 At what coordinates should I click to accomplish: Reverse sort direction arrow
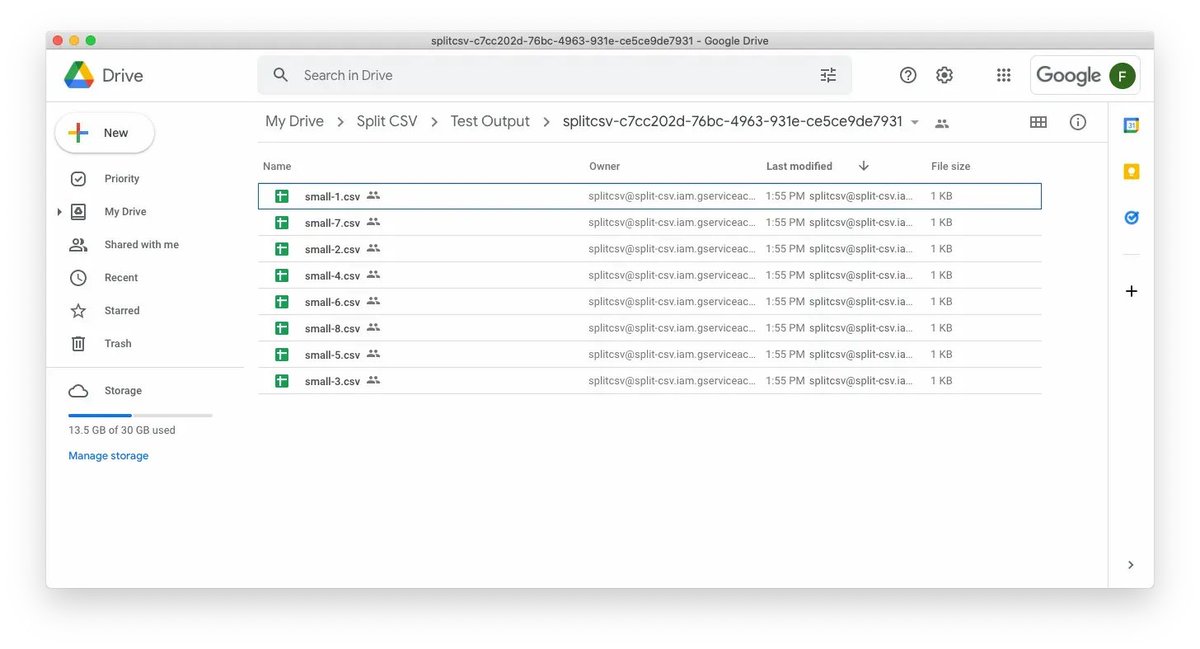pyautogui.click(x=863, y=166)
